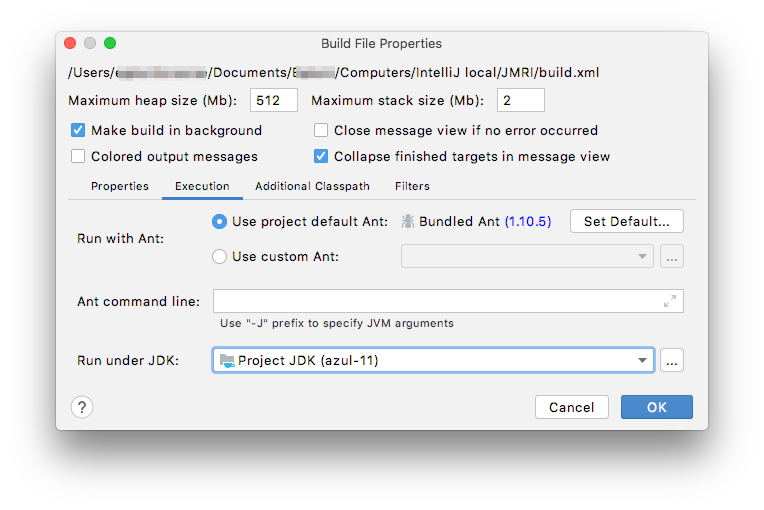Open the Run under JDK dropdown
The height and width of the screenshot is (510, 764).
642,360
